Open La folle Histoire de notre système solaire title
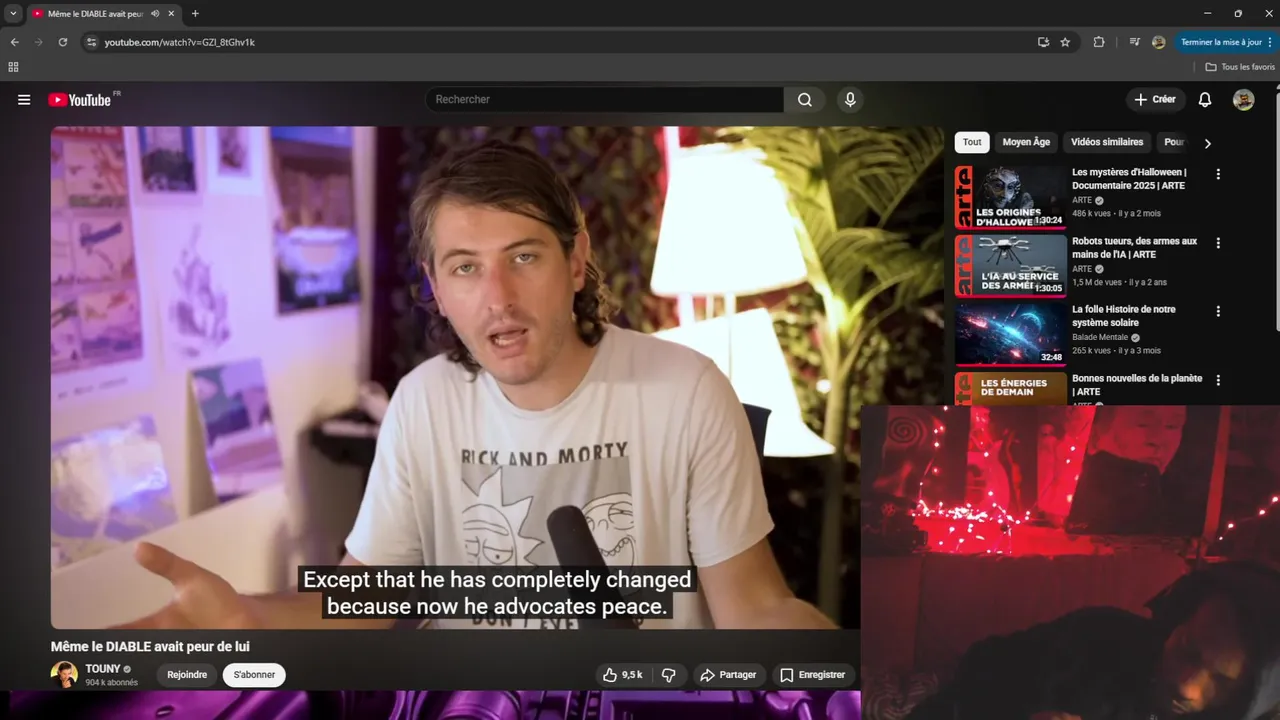This screenshot has width=1280, height=720. 1124,316
